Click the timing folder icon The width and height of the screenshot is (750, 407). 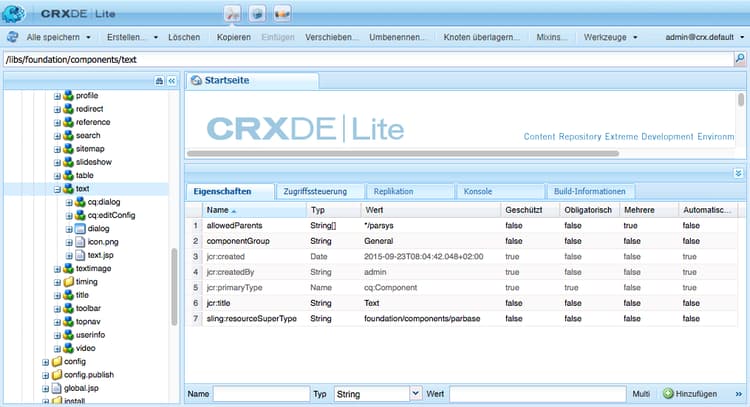[x=68, y=282]
